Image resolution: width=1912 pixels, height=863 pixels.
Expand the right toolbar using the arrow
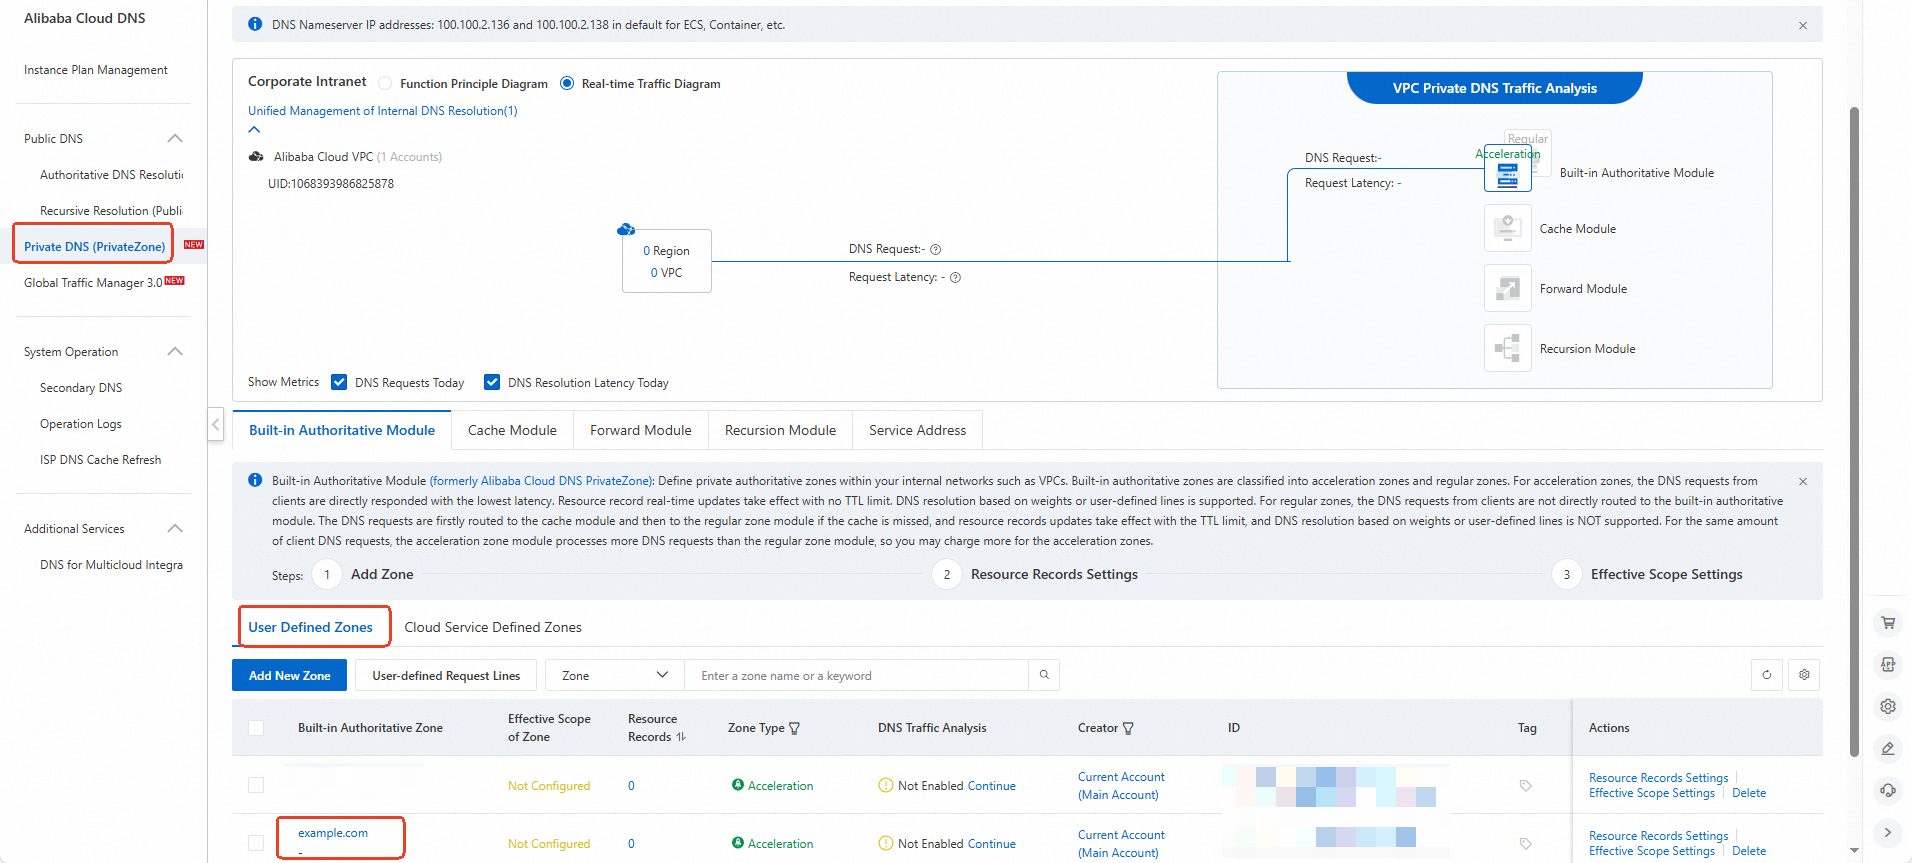tap(1888, 832)
